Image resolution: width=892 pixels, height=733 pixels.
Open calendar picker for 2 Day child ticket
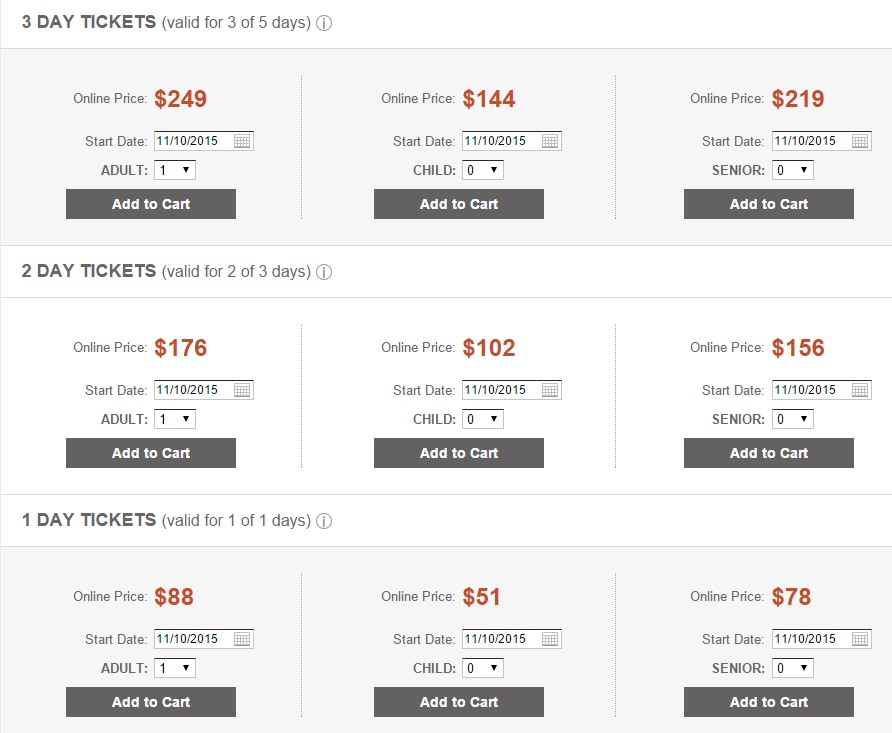pyautogui.click(x=550, y=390)
